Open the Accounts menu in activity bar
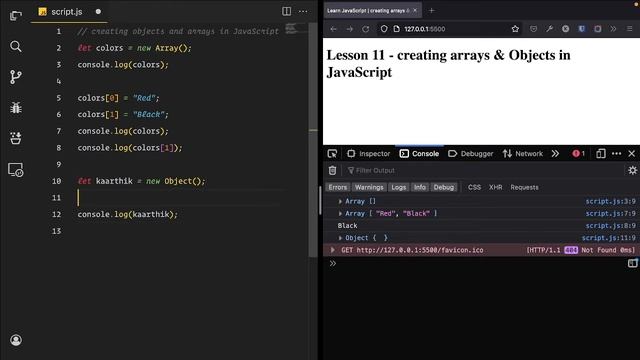This screenshot has width=640, height=360. [x=16, y=340]
